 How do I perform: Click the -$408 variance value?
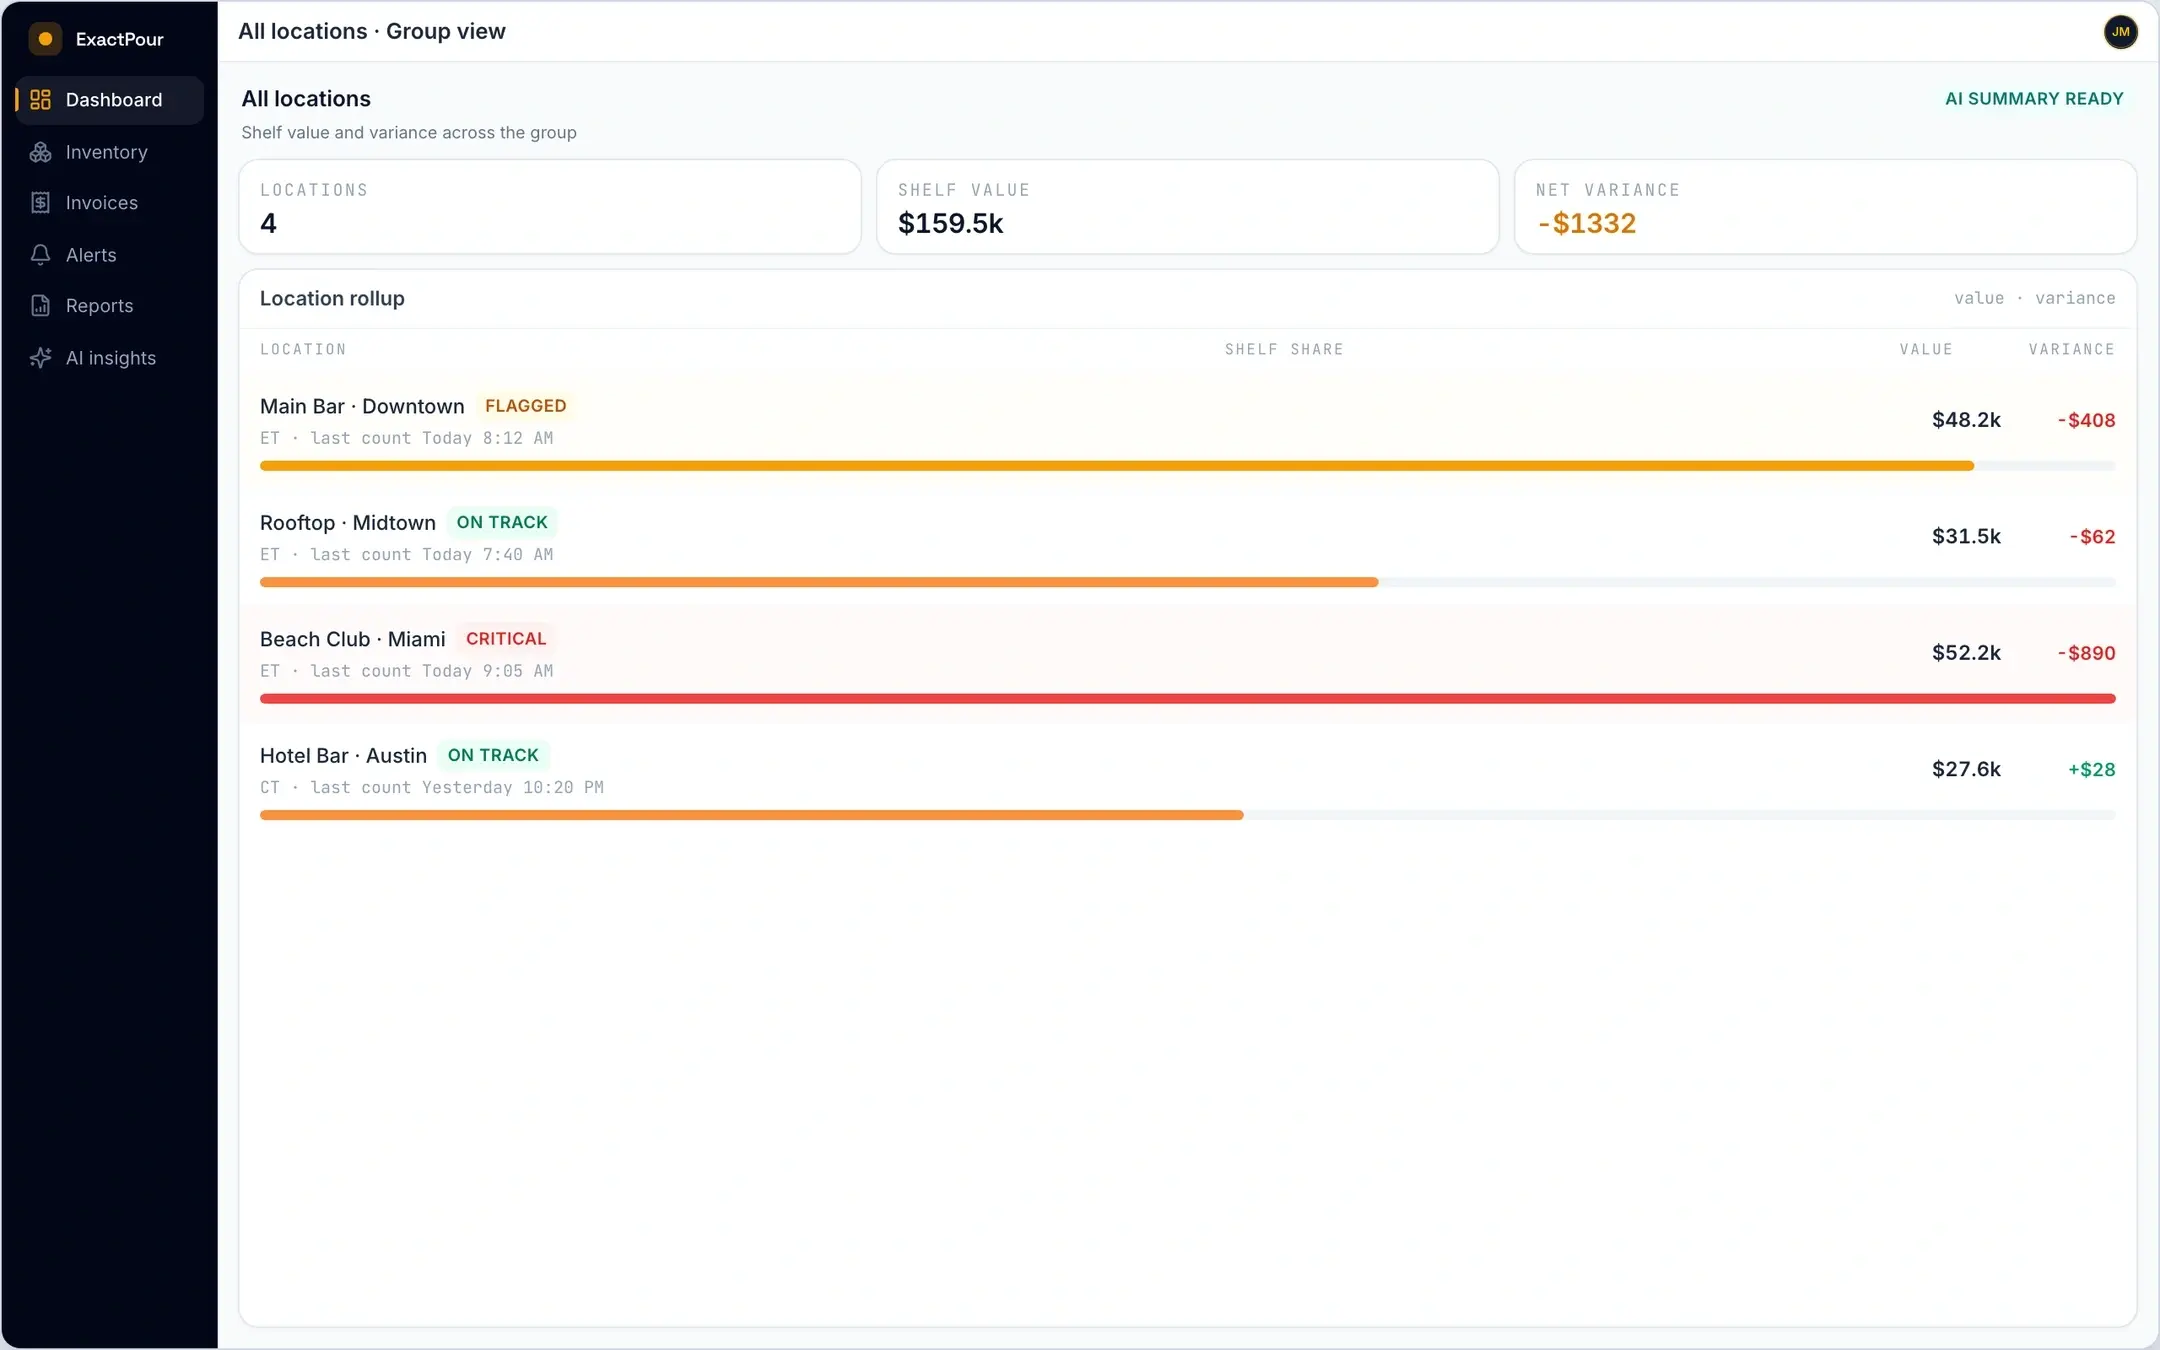click(x=2086, y=420)
